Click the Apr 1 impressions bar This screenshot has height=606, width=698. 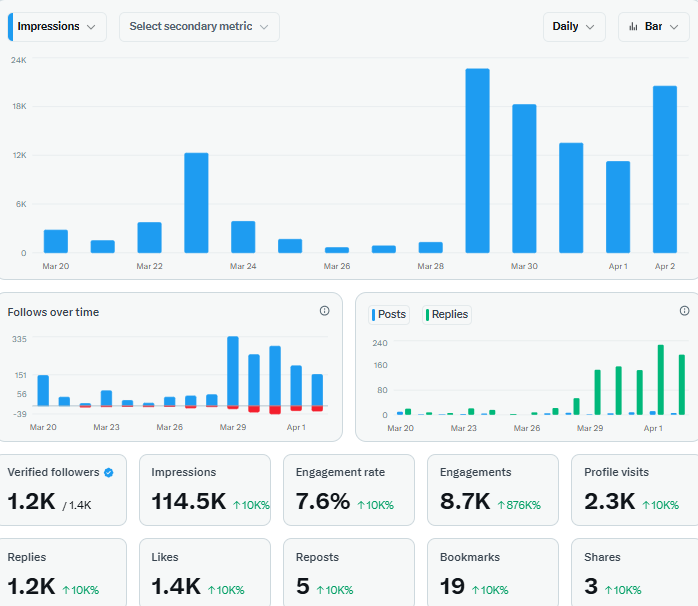tap(618, 207)
